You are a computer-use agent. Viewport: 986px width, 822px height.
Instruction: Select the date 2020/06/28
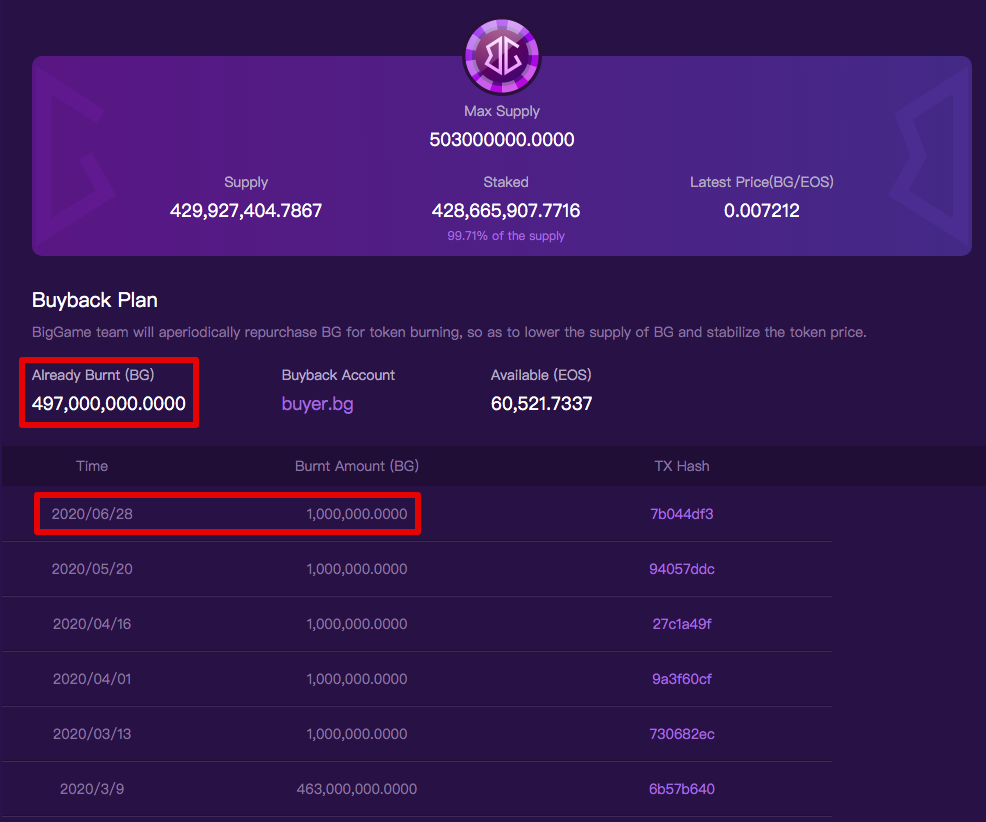click(x=92, y=514)
